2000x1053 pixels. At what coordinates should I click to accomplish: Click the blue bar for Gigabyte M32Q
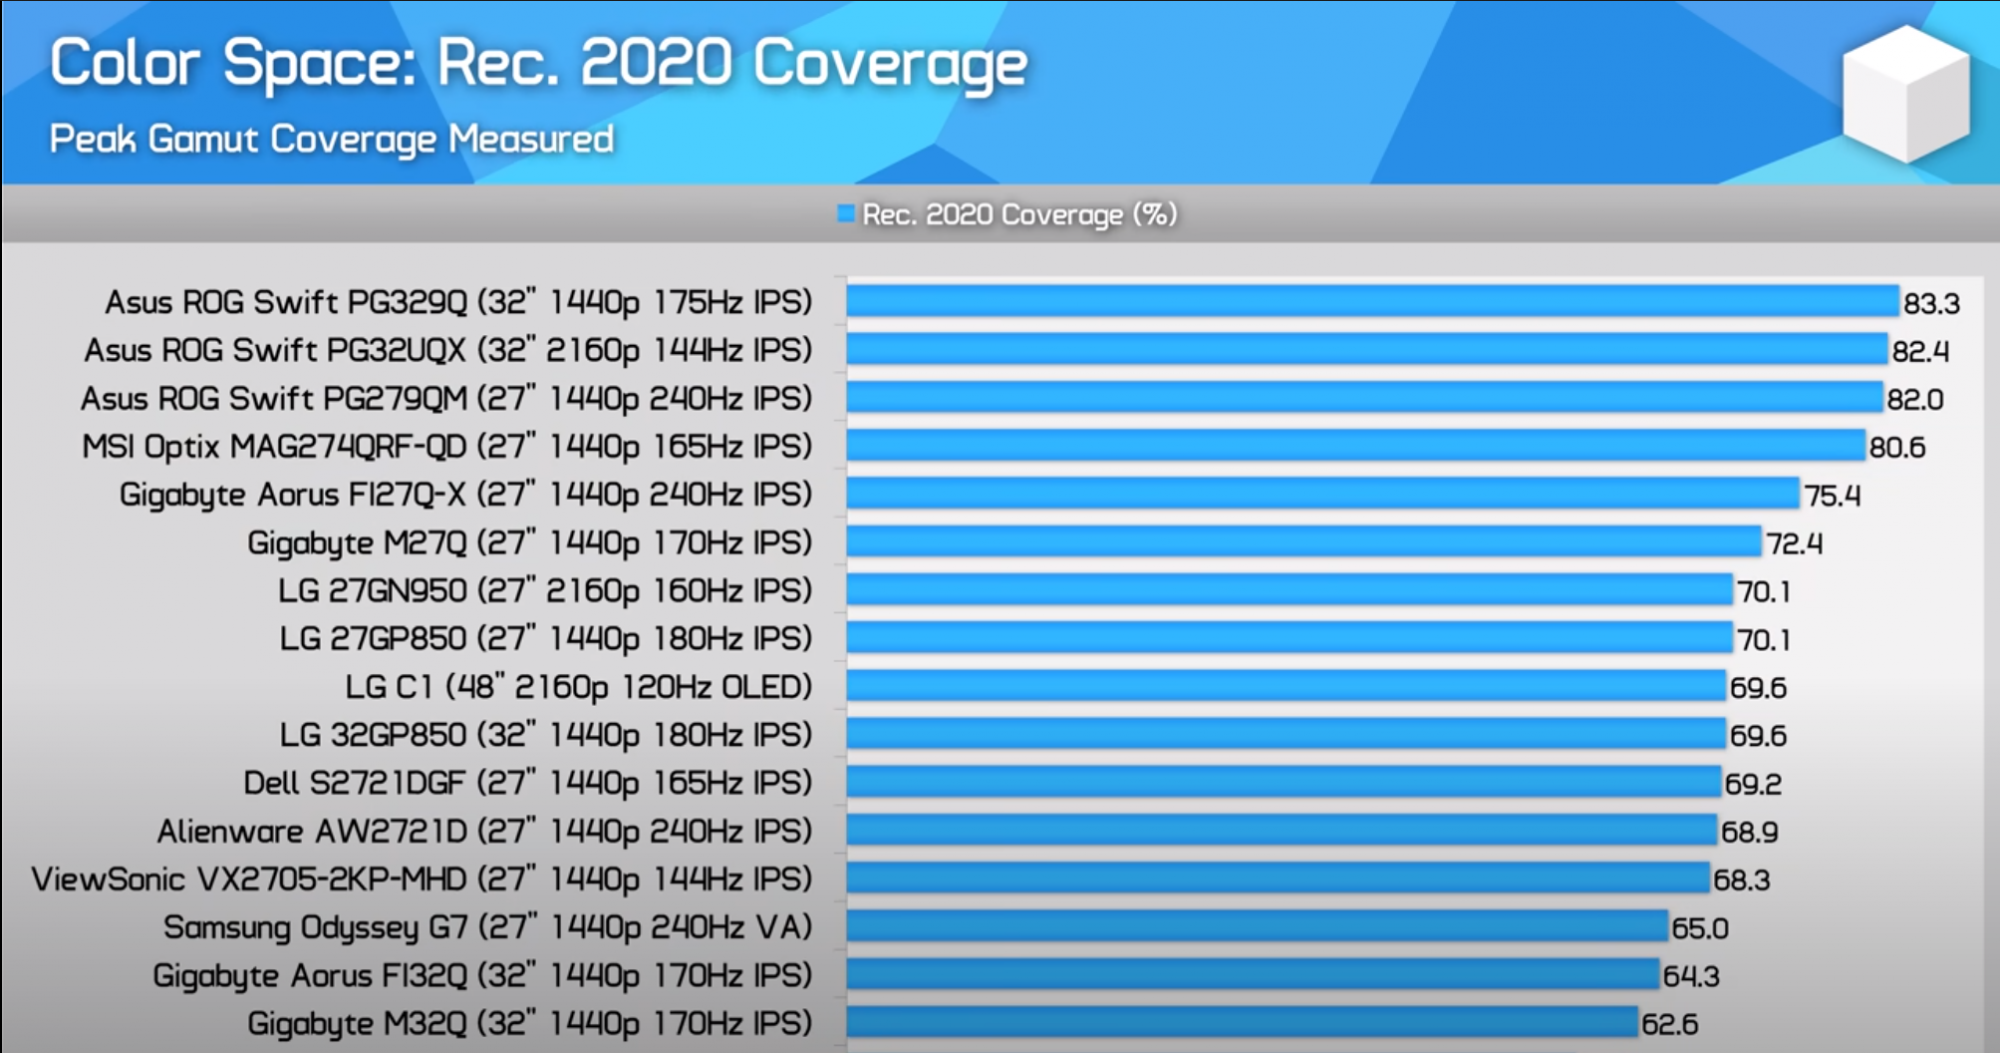click(x=1242, y=1022)
